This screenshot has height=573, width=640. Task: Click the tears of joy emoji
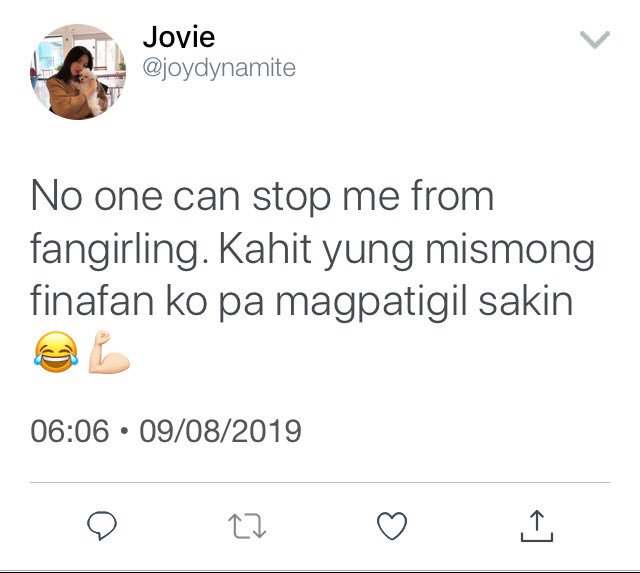coord(56,352)
